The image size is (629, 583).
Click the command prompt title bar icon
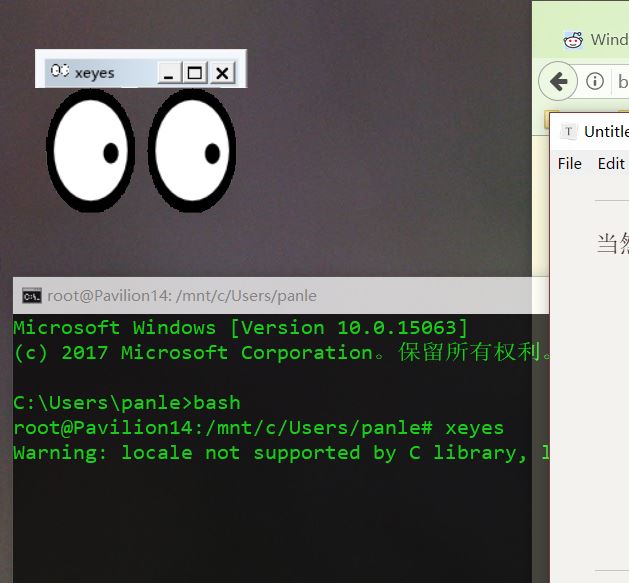32,296
